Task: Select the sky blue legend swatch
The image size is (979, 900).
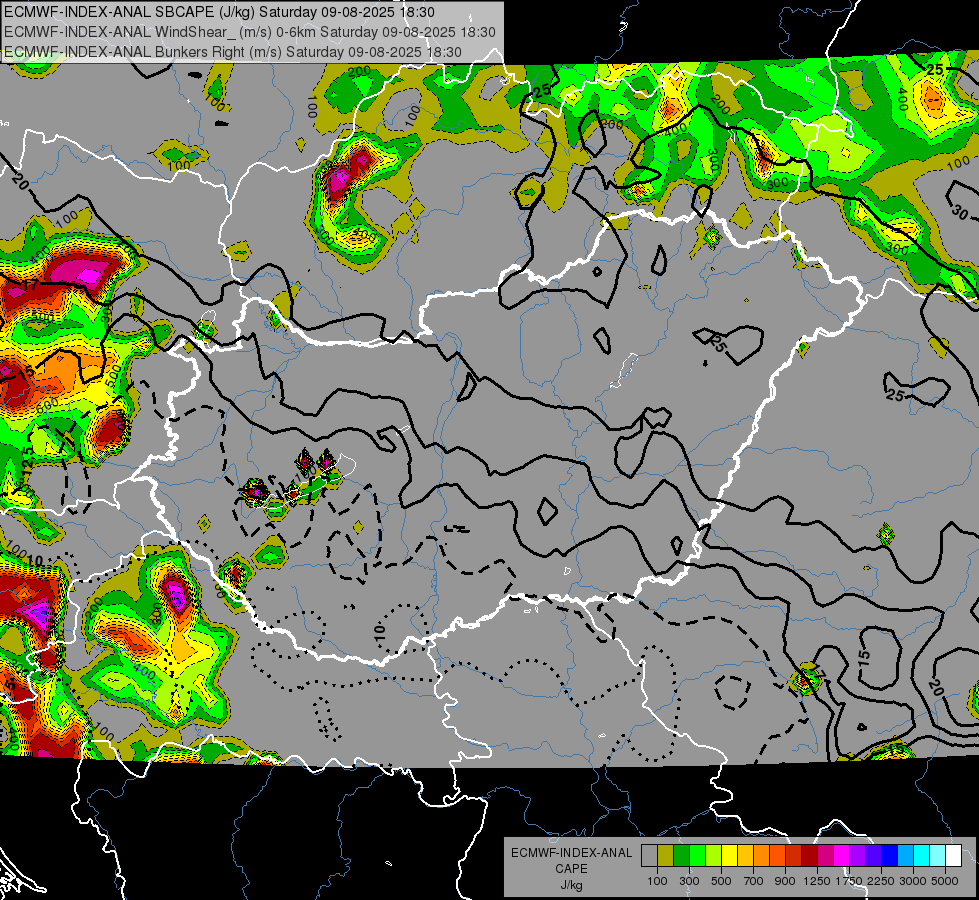Action: coord(906,856)
